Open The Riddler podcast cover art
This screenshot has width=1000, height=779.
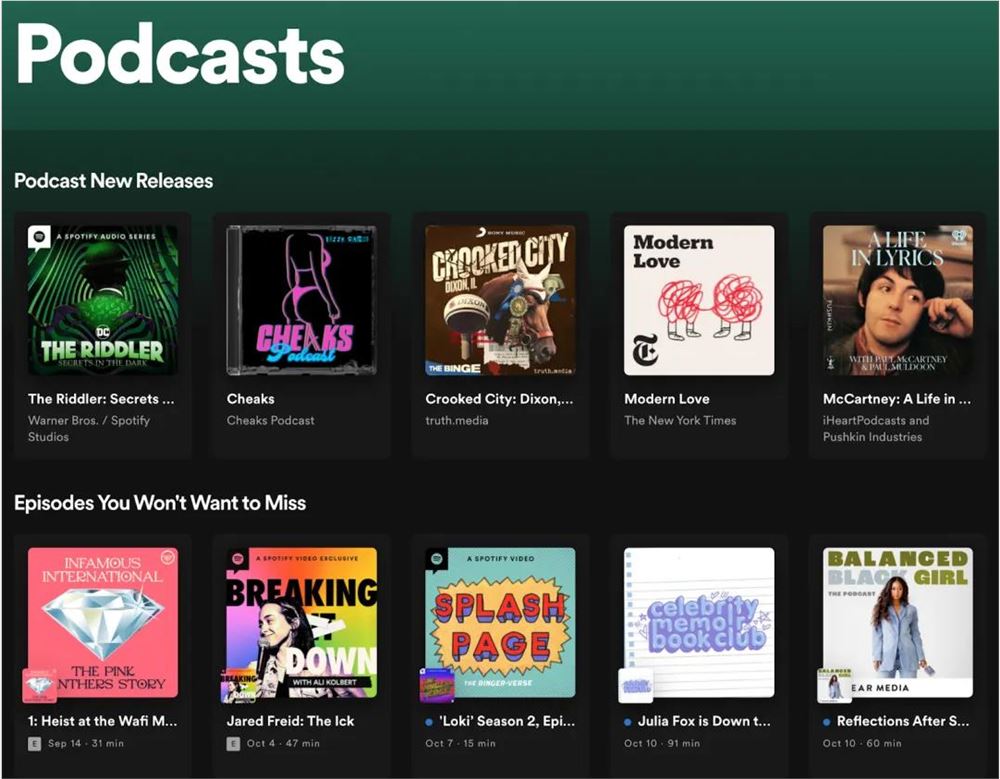103,300
